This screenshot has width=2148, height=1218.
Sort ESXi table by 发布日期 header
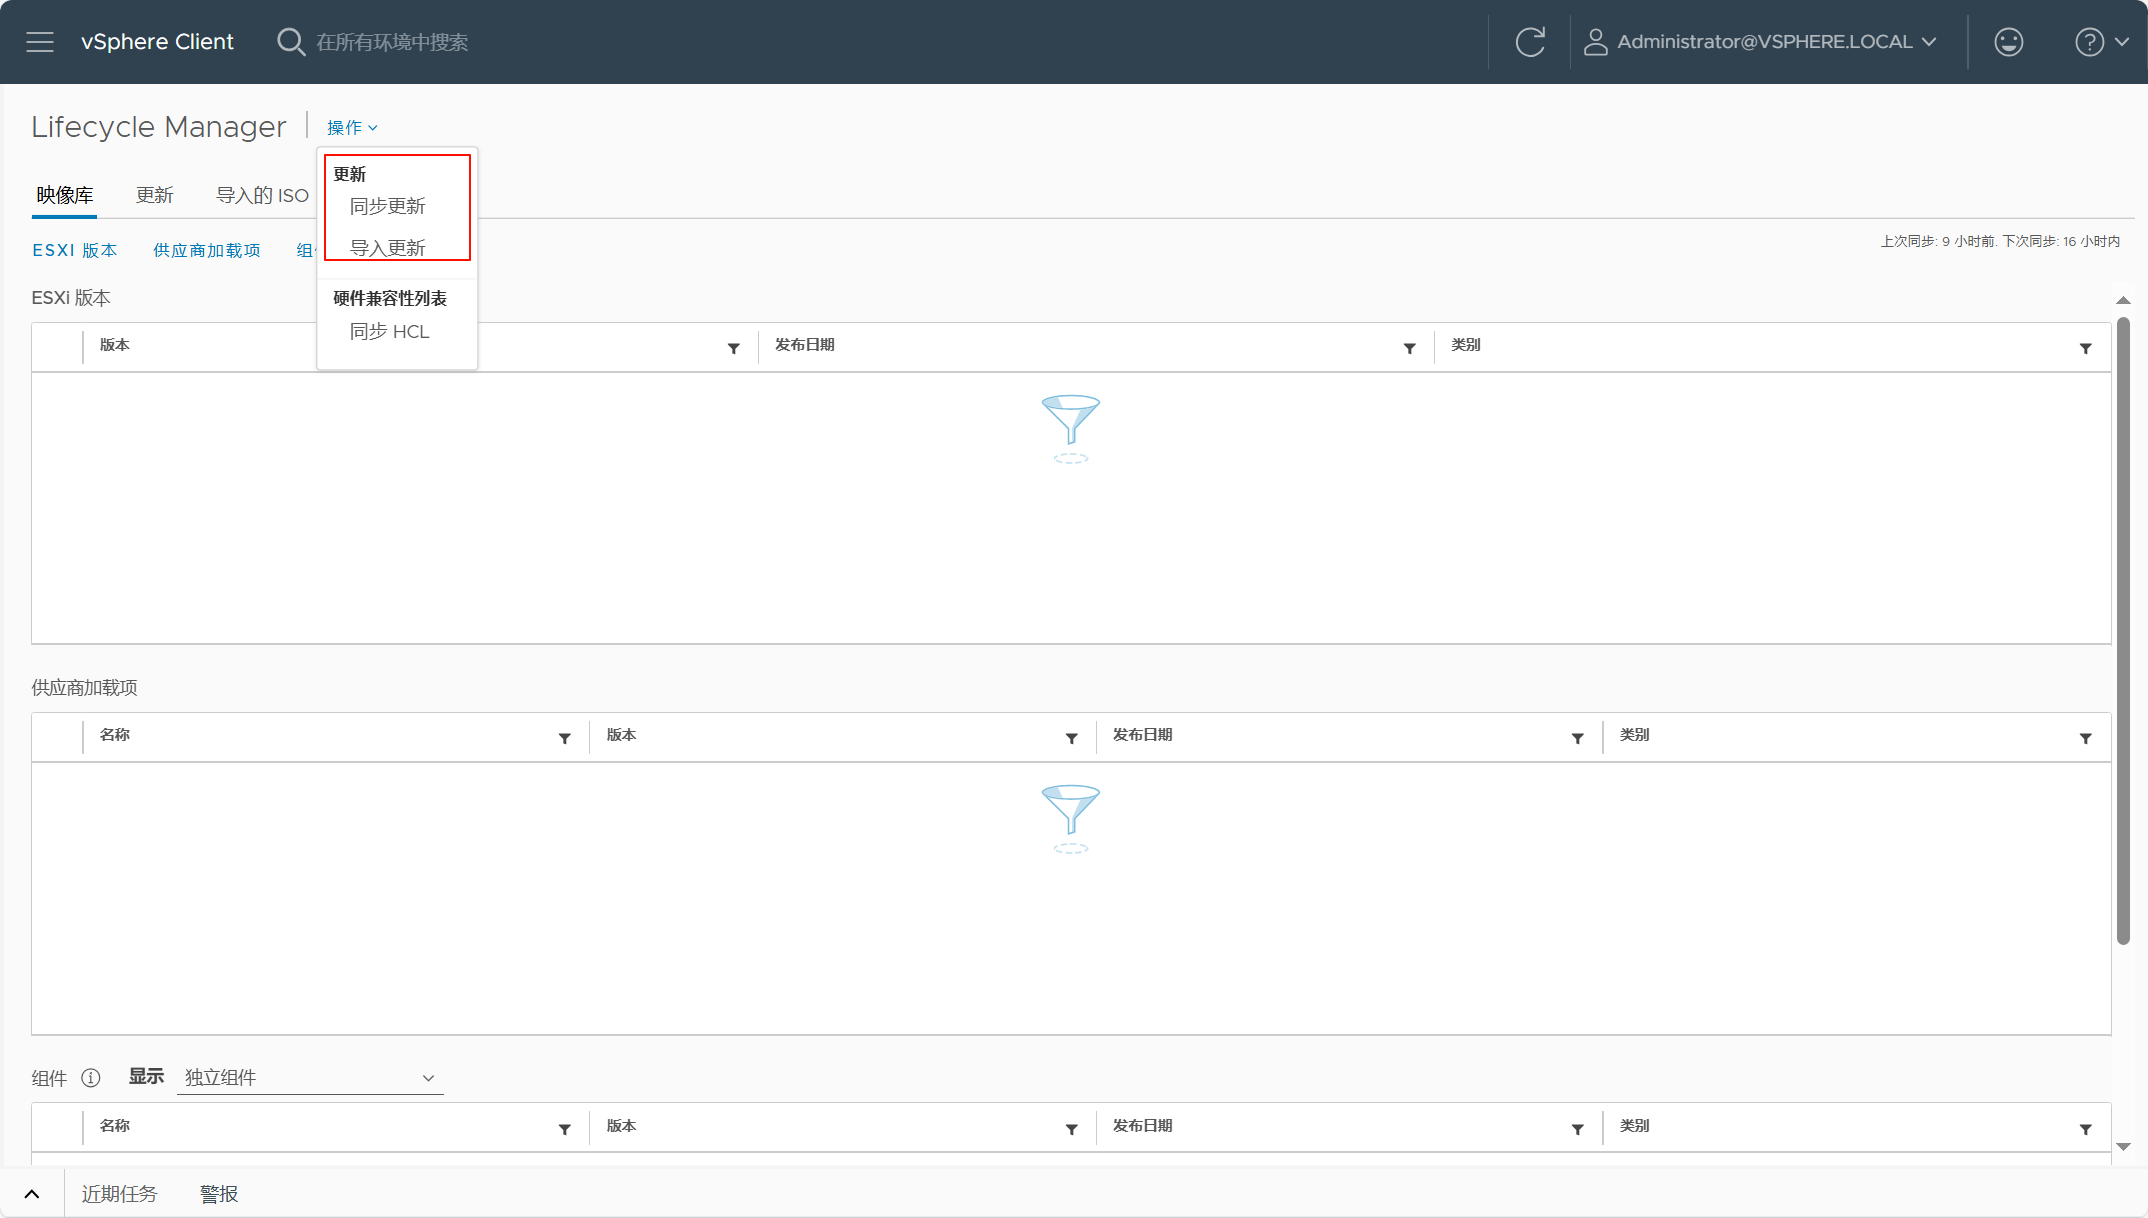(x=805, y=345)
